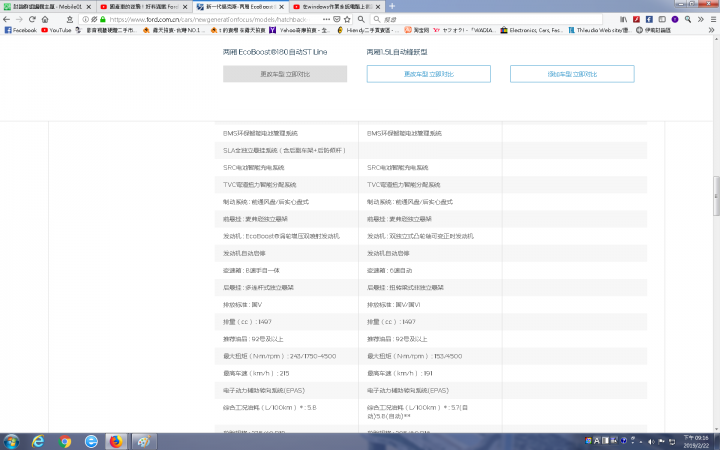Click the forward navigation arrow
The width and height of the screenshot is (720, 450).
click(x=19, y=19)
